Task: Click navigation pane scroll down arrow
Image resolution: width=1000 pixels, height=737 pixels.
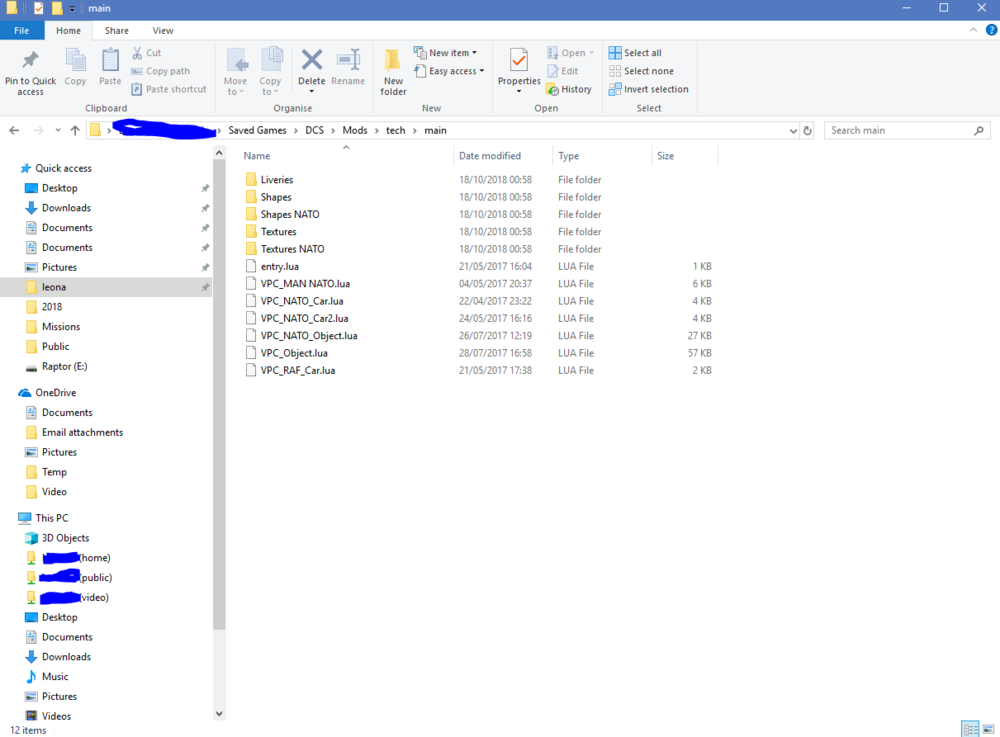Action: [219, 714]
